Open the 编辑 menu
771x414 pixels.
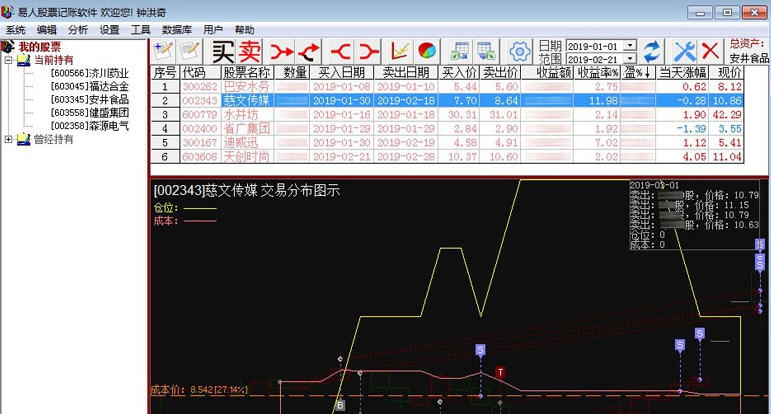[47, 30]
